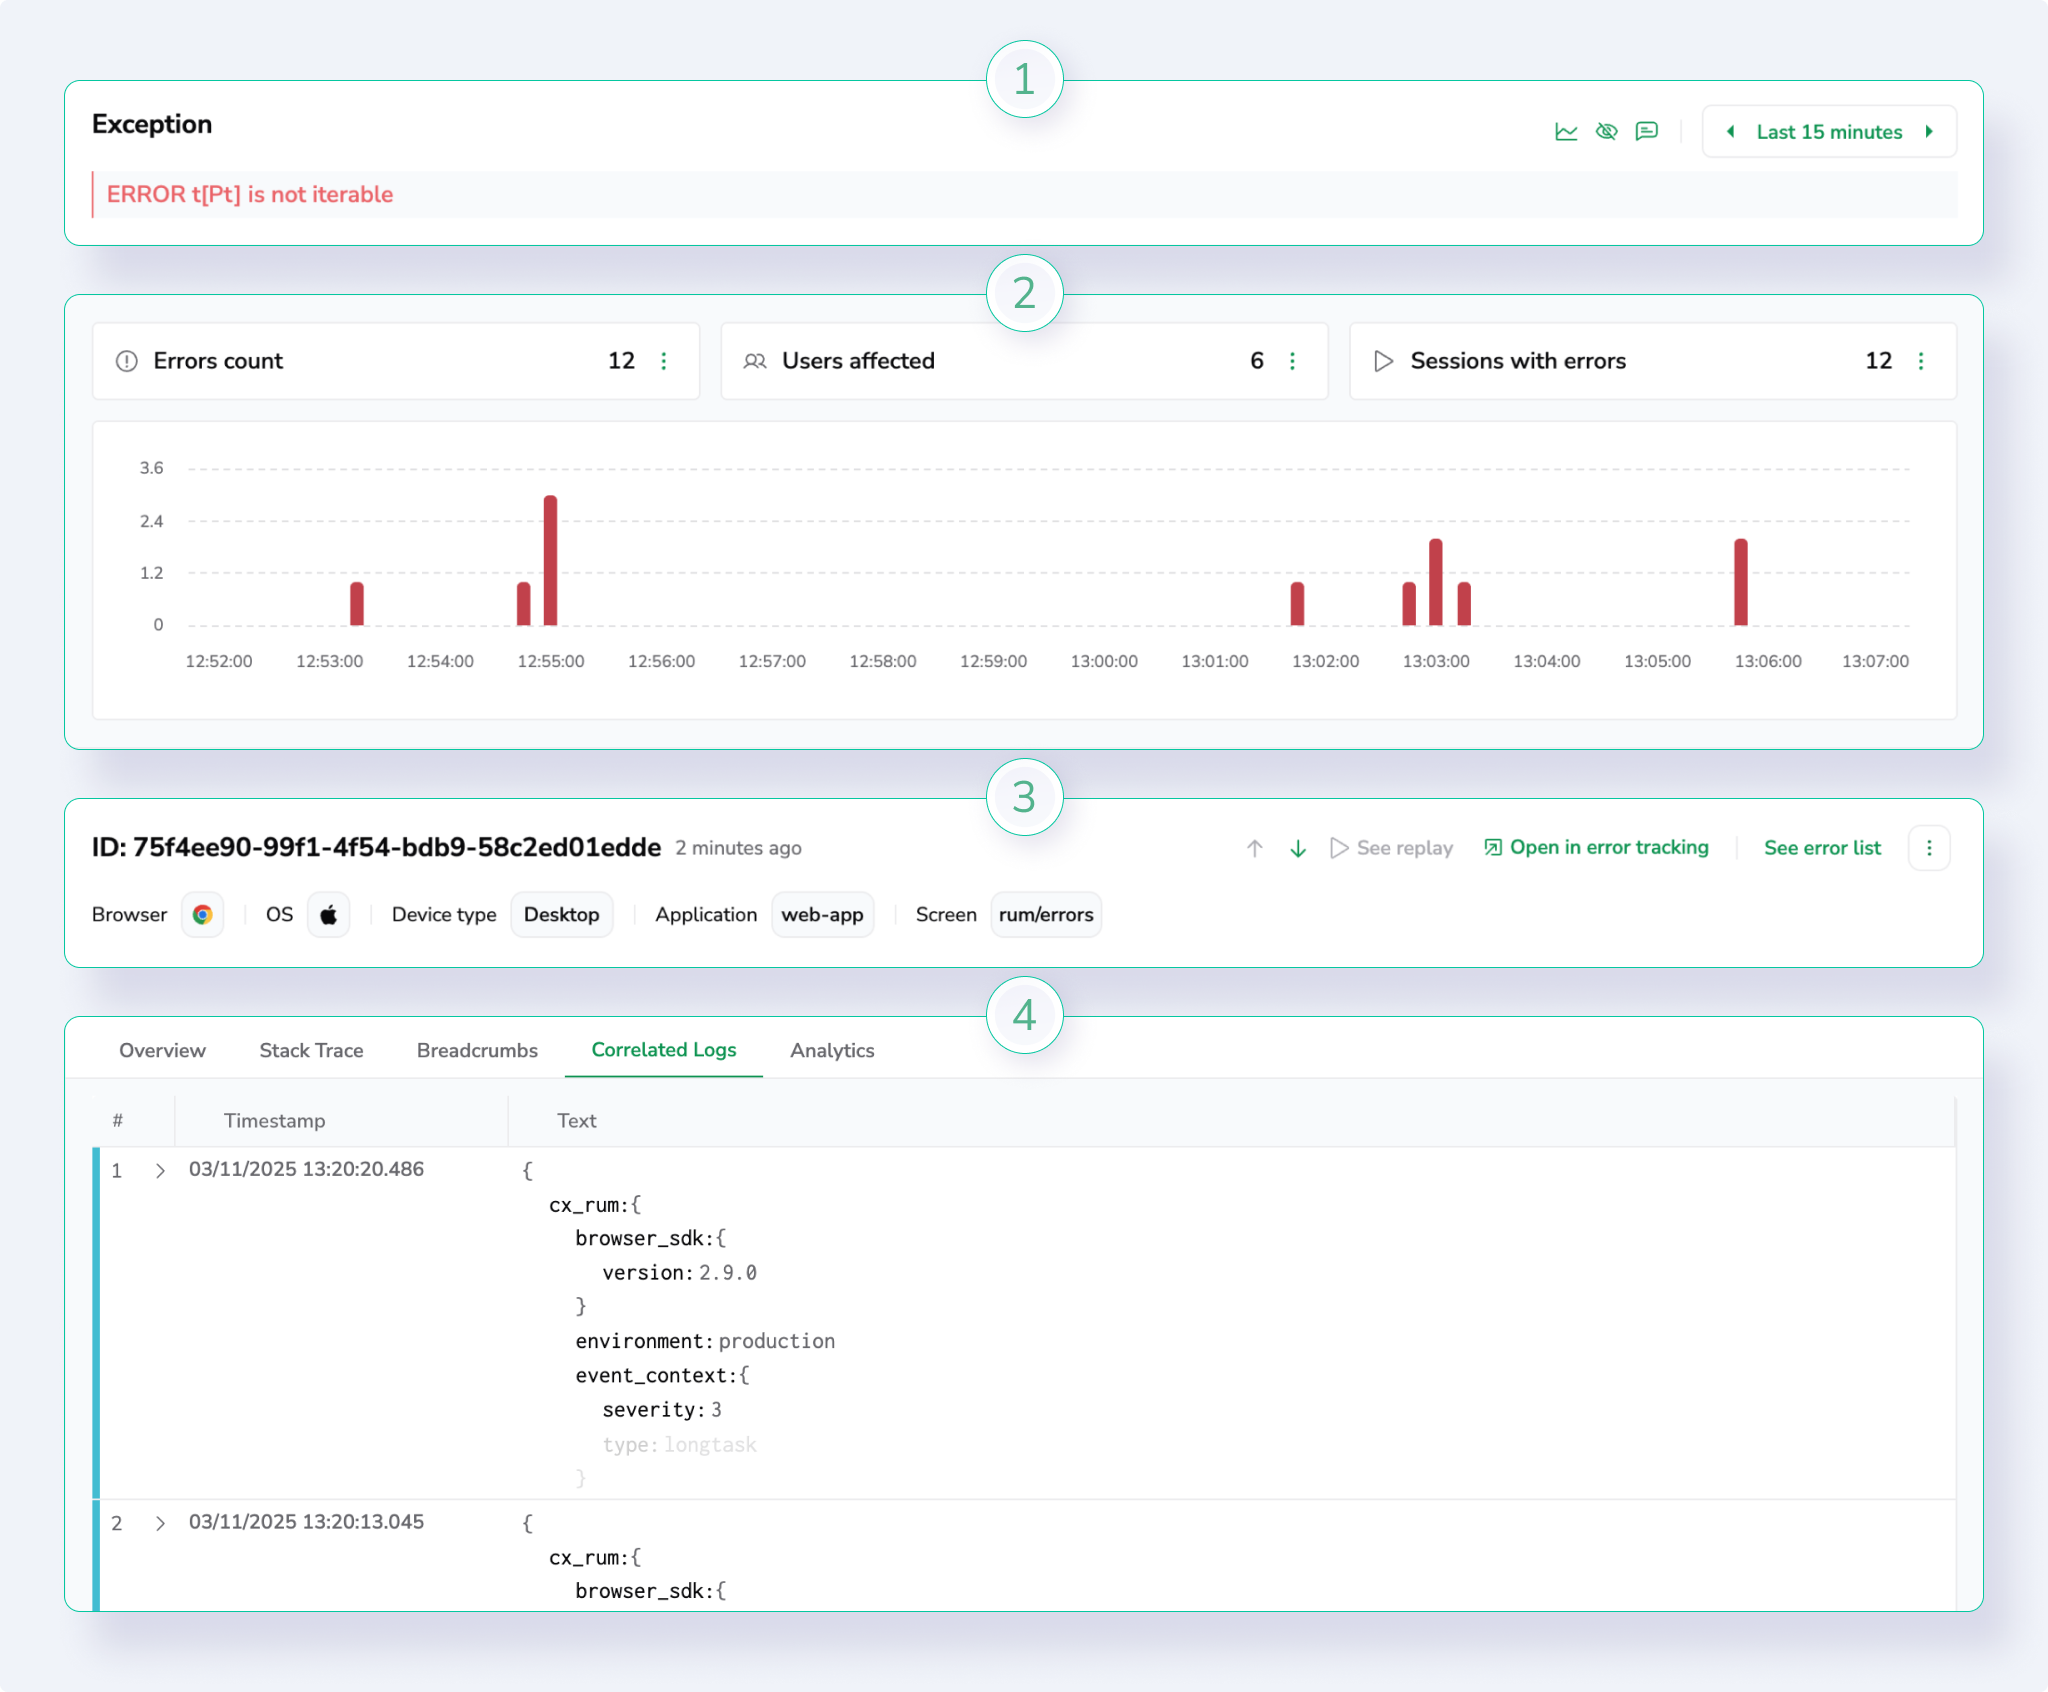This screenshot has width=2048, height=1692.
Task: Navigate to next error with down arrow
Action: (x=1298, y=848)
